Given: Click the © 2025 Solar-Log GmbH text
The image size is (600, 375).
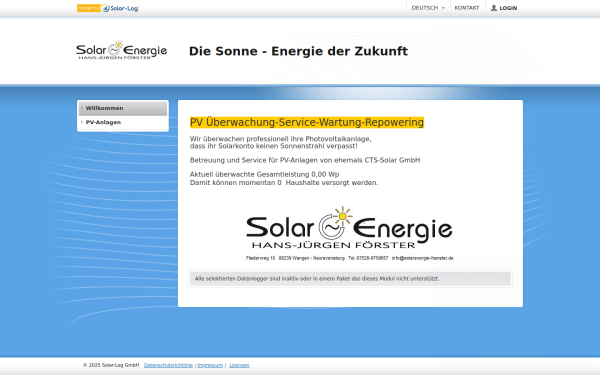Looking at the screenshot, I should [x=111, y=365].
